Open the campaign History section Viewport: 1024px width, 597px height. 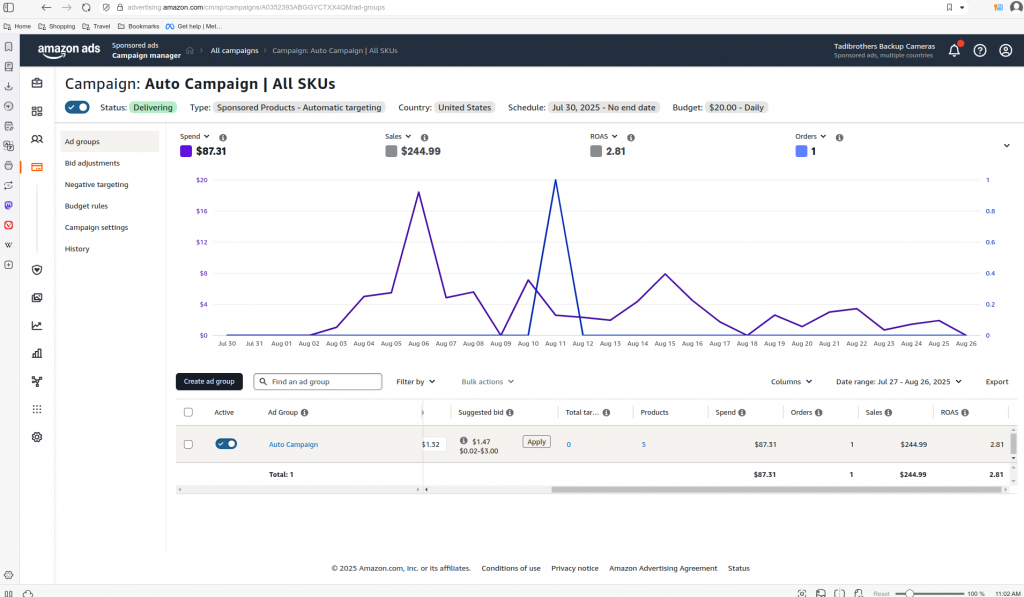(x=77, y=249)
